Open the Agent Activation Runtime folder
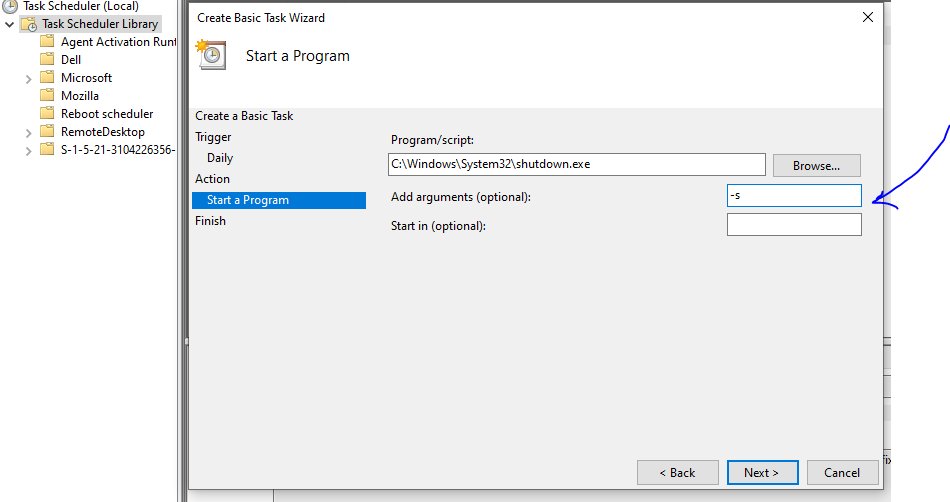The height and width of the screenshot is (502, 950). (119, 42)
